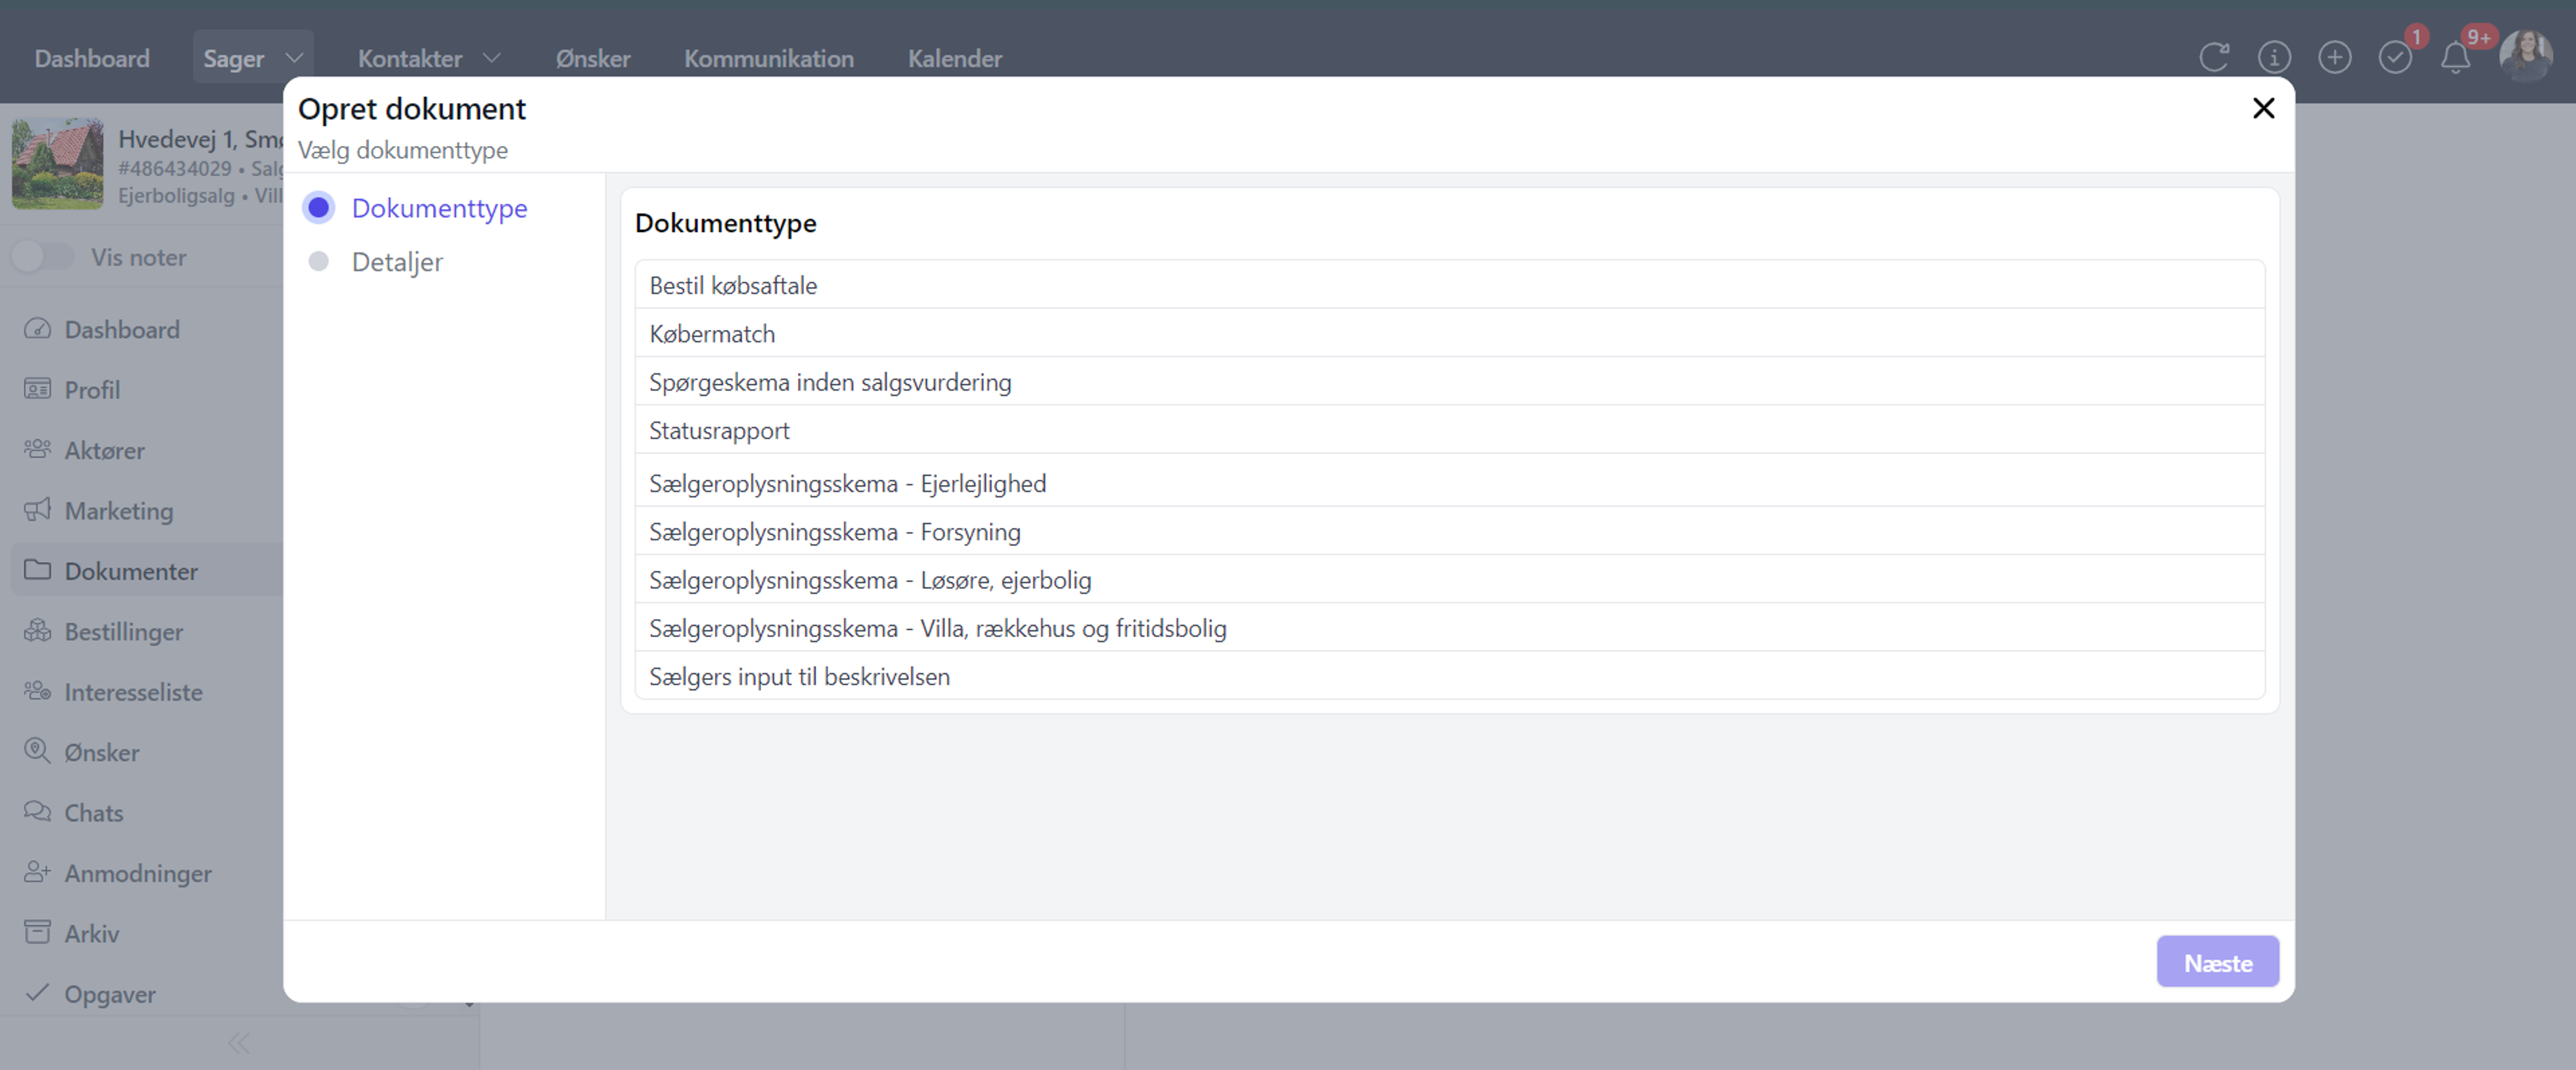Click the plus circle add icon
The height and width of the screenshot is (1070, 2576).
pyautogui.click(x=2334, y=57)
